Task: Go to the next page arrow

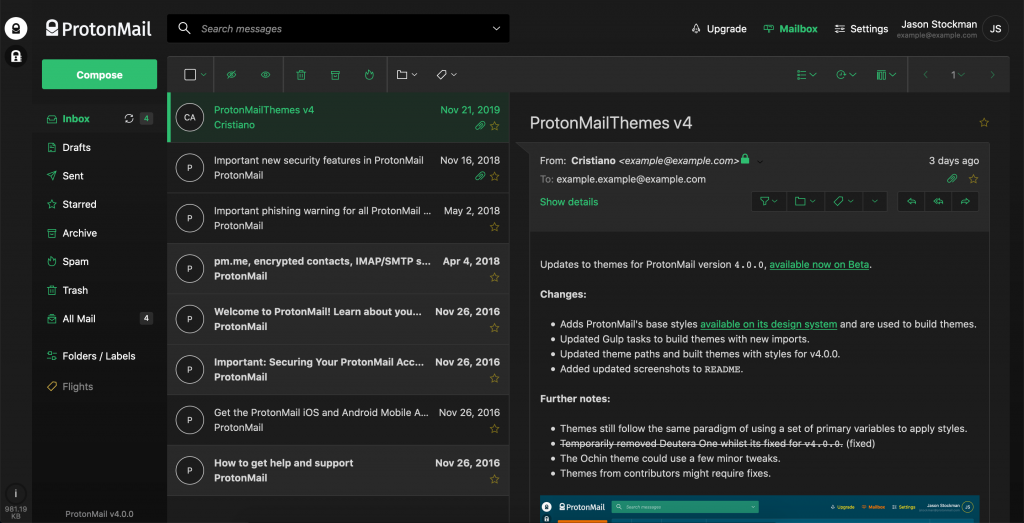Action: [x=993, y=75]
